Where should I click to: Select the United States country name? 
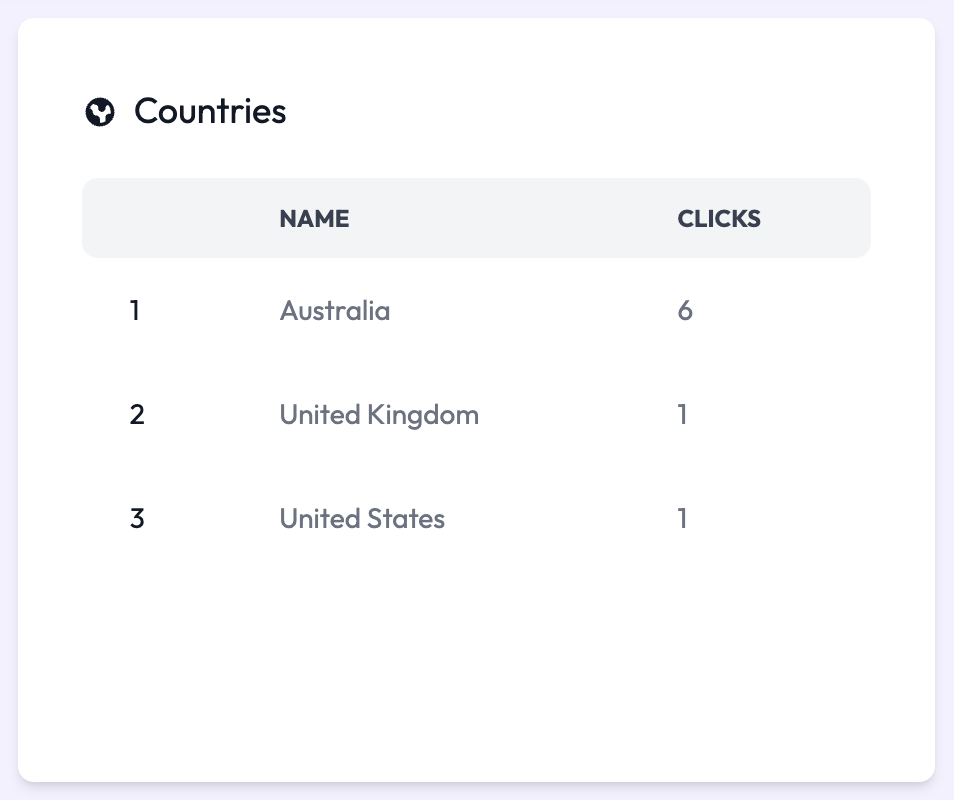(x=362, y=519)
